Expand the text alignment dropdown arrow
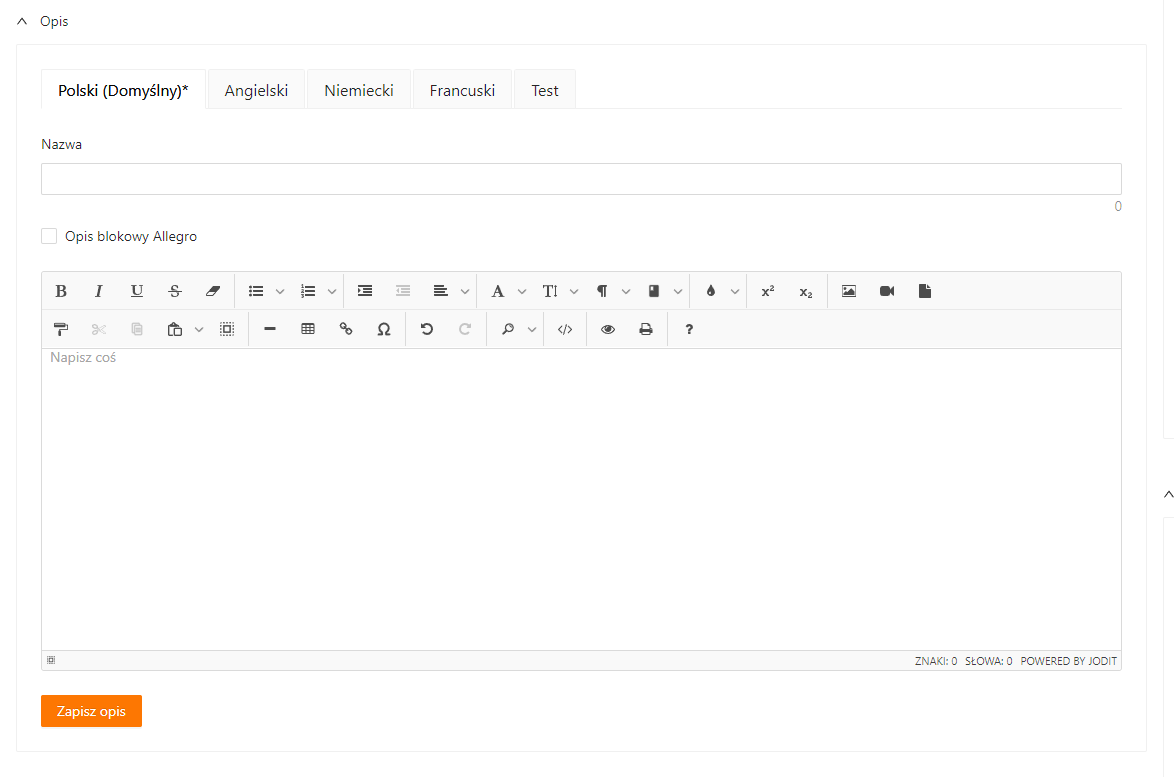The image size is (1174, 777). pyautogui.click(x=465, y=292)
